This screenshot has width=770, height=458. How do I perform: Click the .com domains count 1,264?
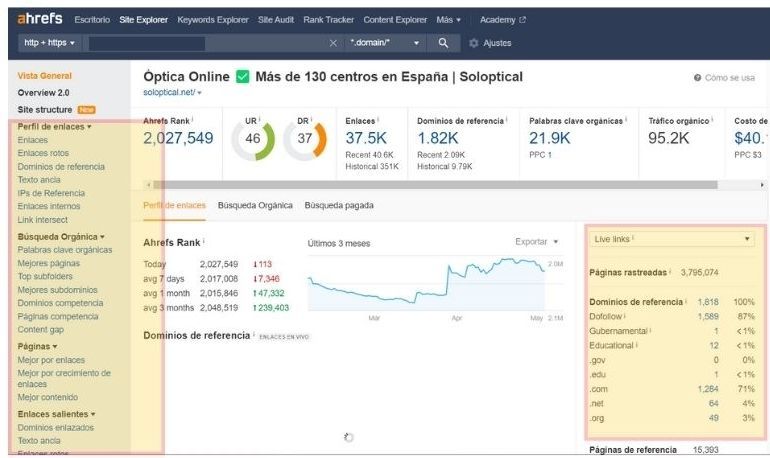pyautogui.click(x=708, y=389)
